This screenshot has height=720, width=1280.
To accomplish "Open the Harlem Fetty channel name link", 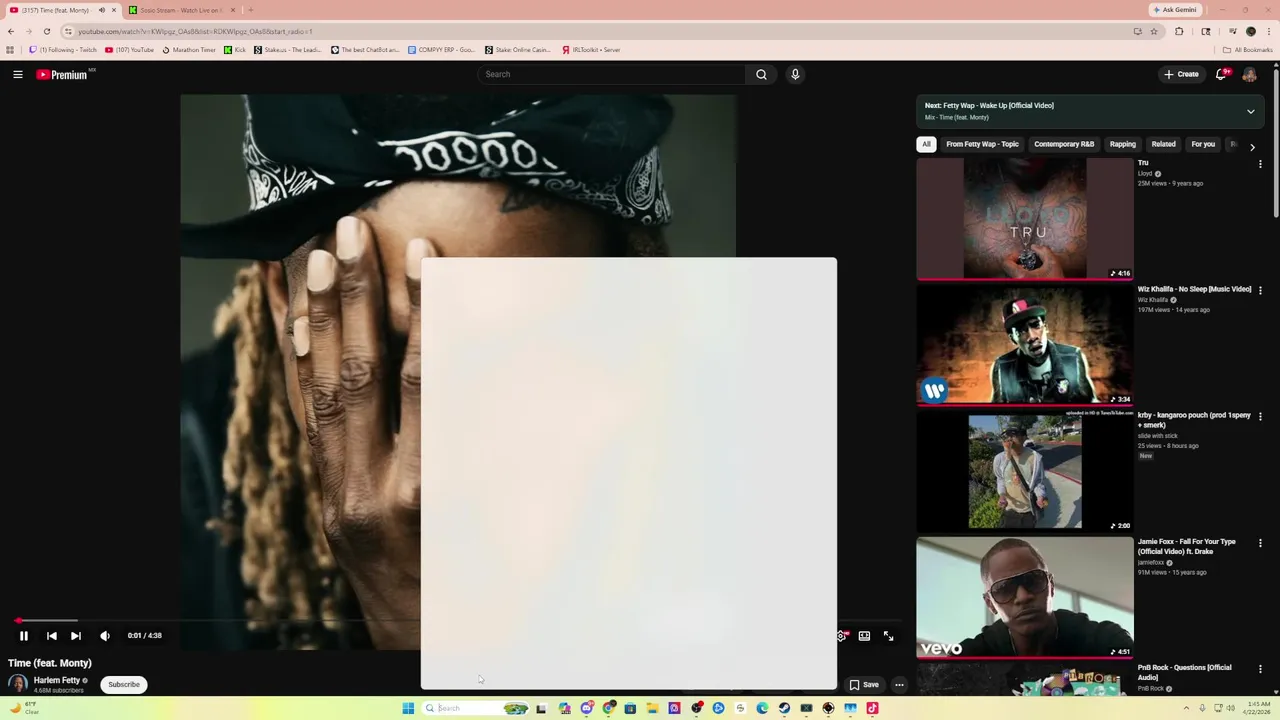I will 57,680.
